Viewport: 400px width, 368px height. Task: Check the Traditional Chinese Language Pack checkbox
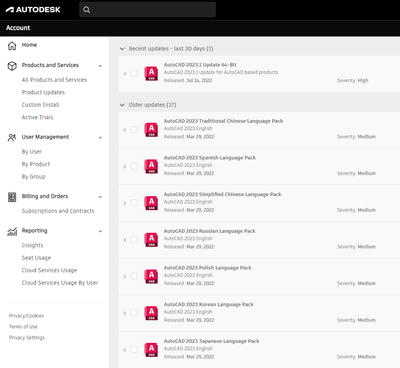pyautogui.click(x=134, y=129)
